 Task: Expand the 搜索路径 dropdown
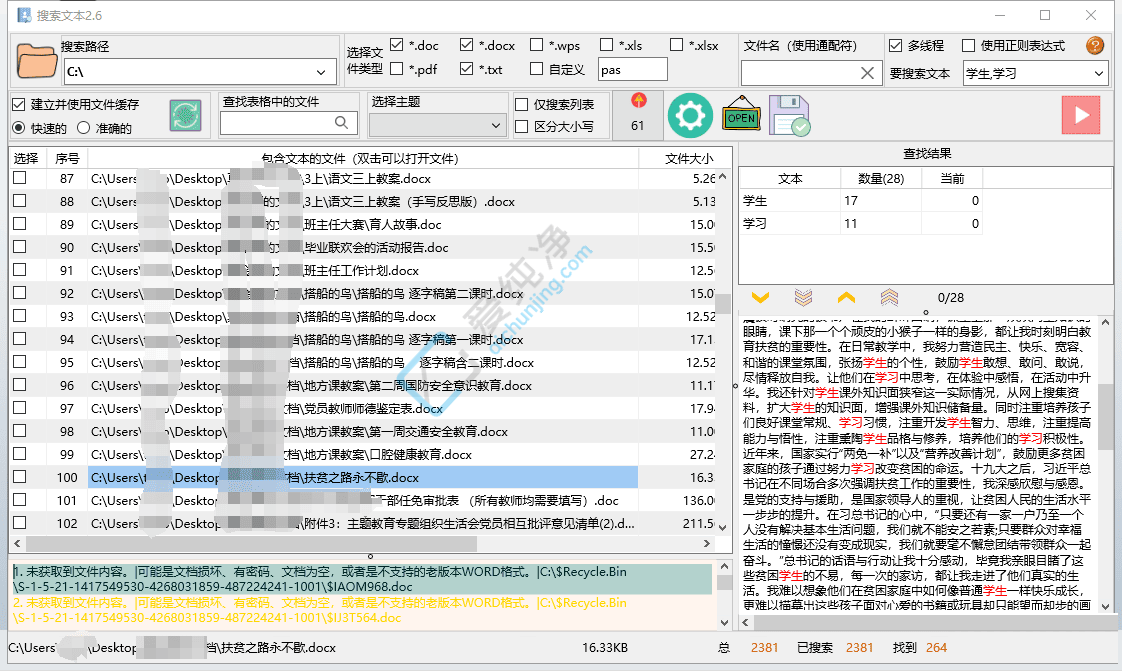322,72
